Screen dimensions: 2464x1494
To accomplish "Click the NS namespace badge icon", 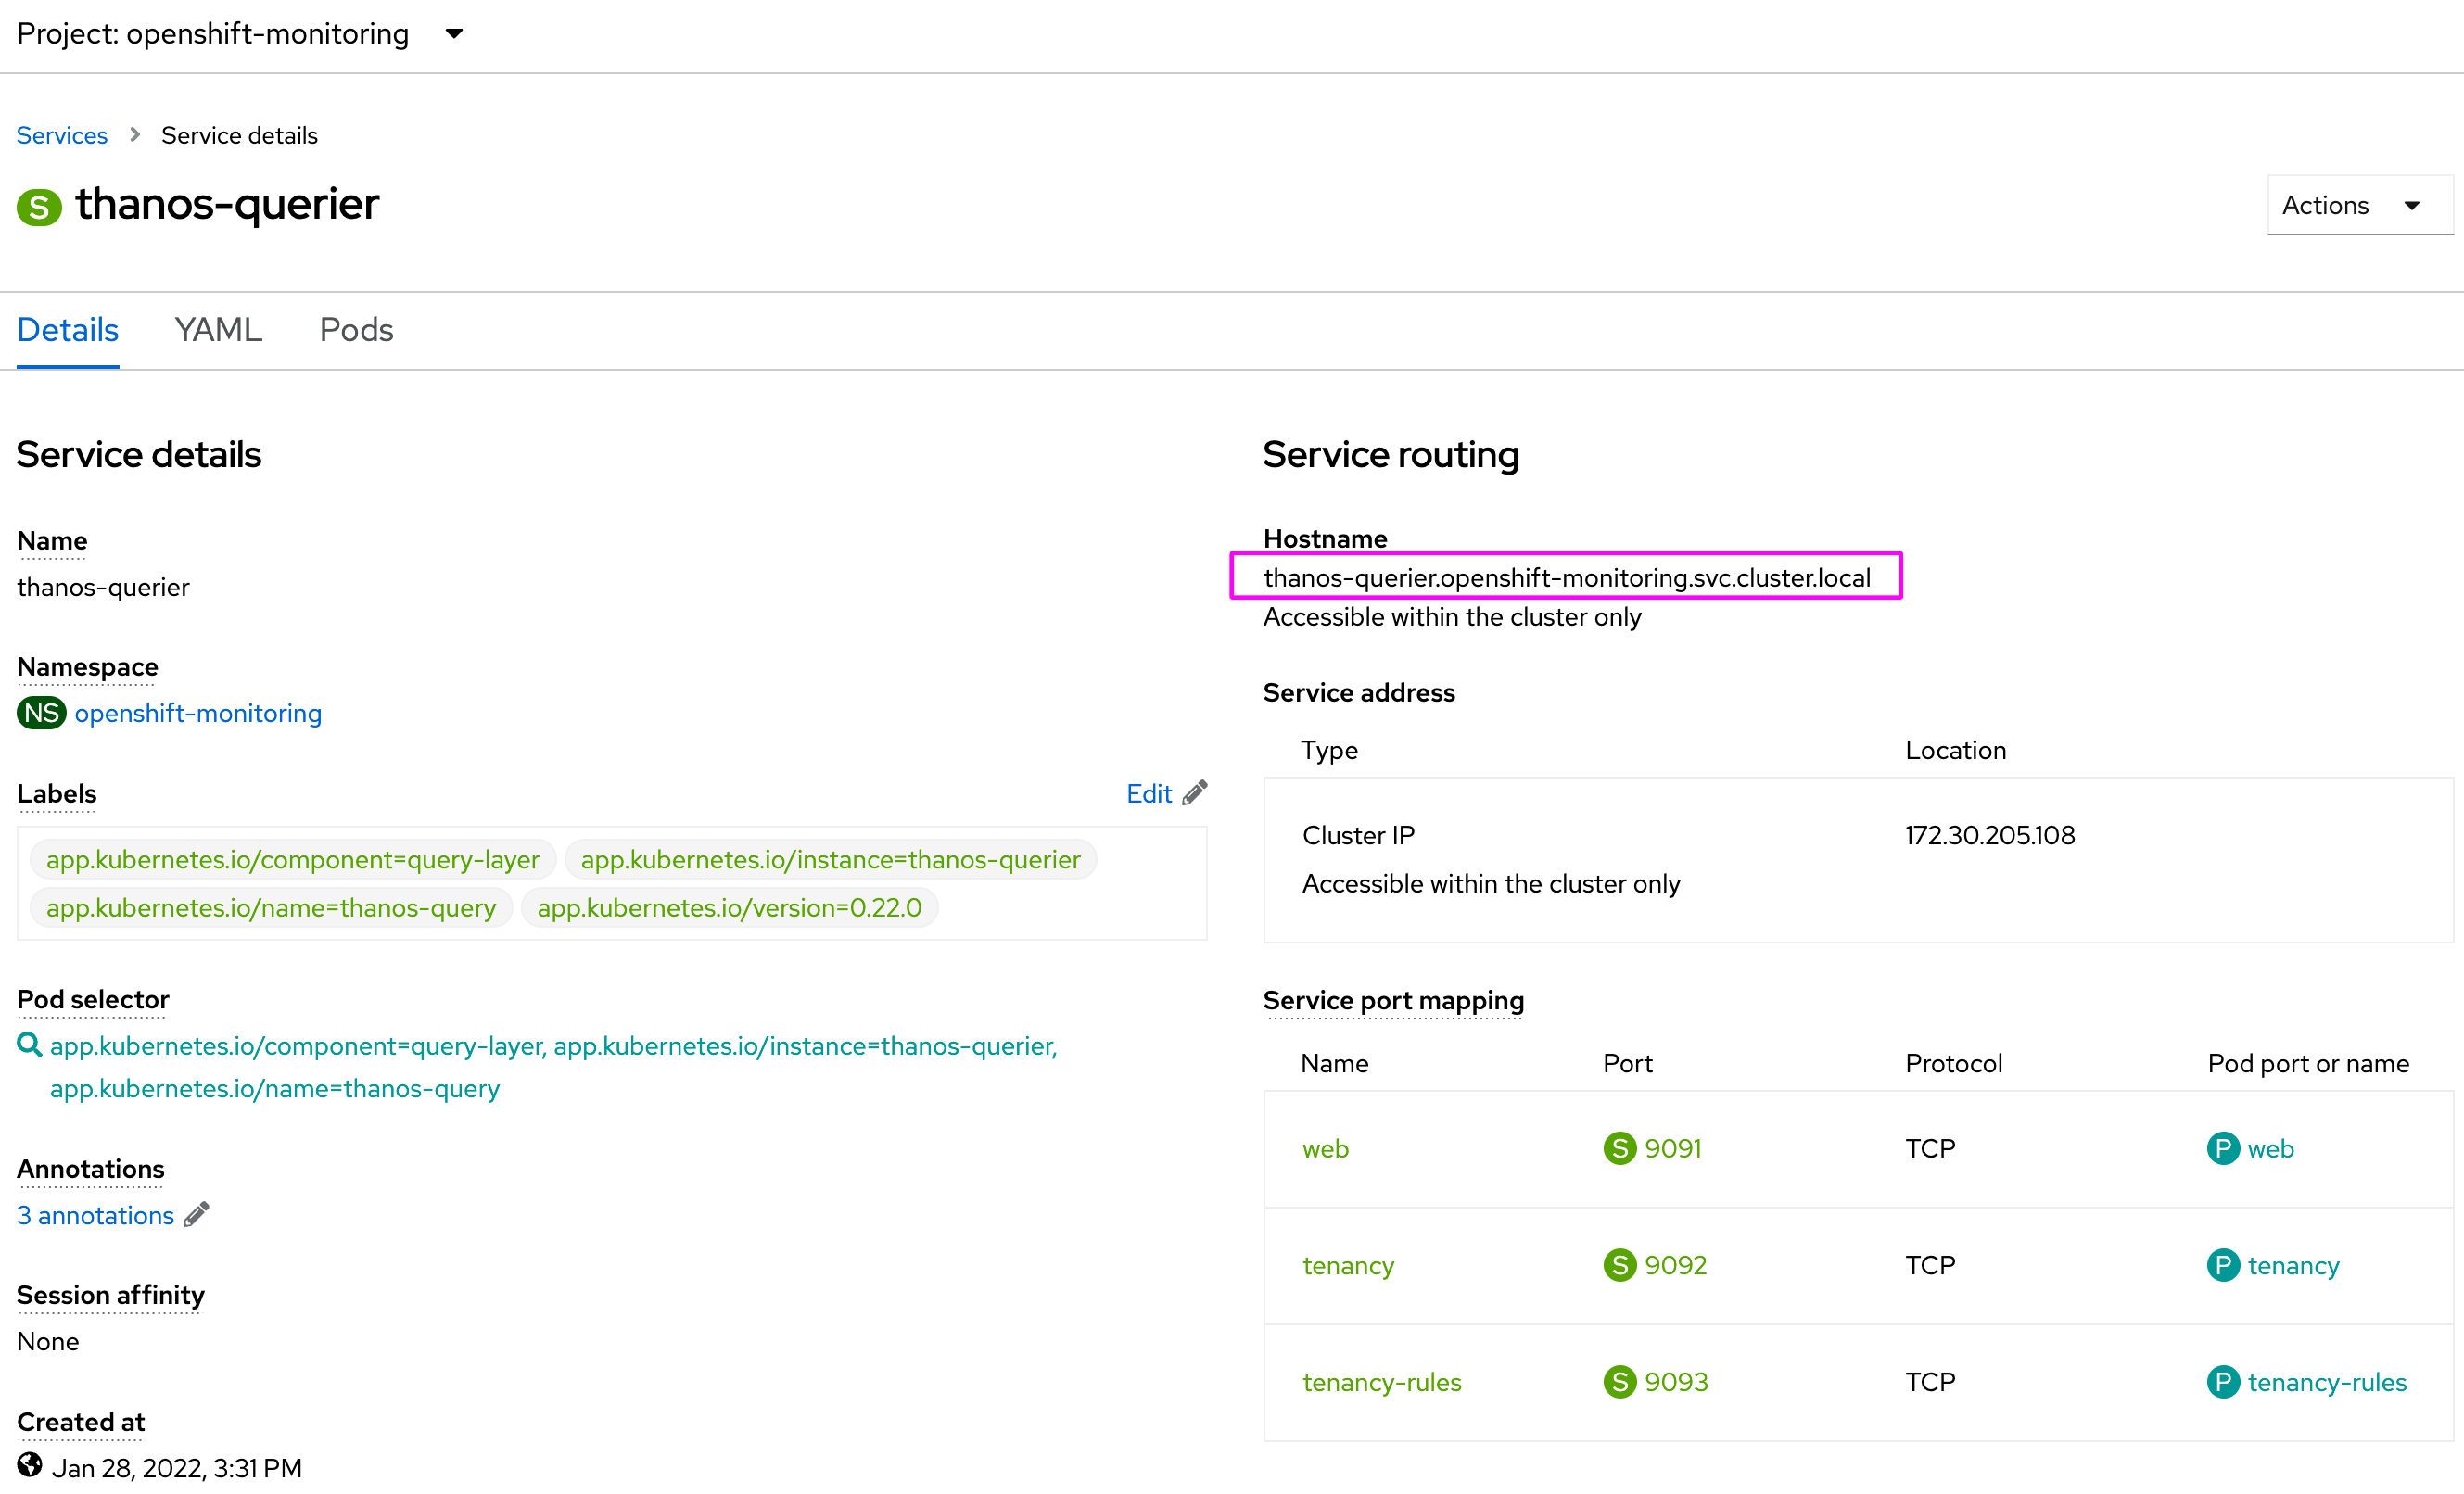I will 41,713.
